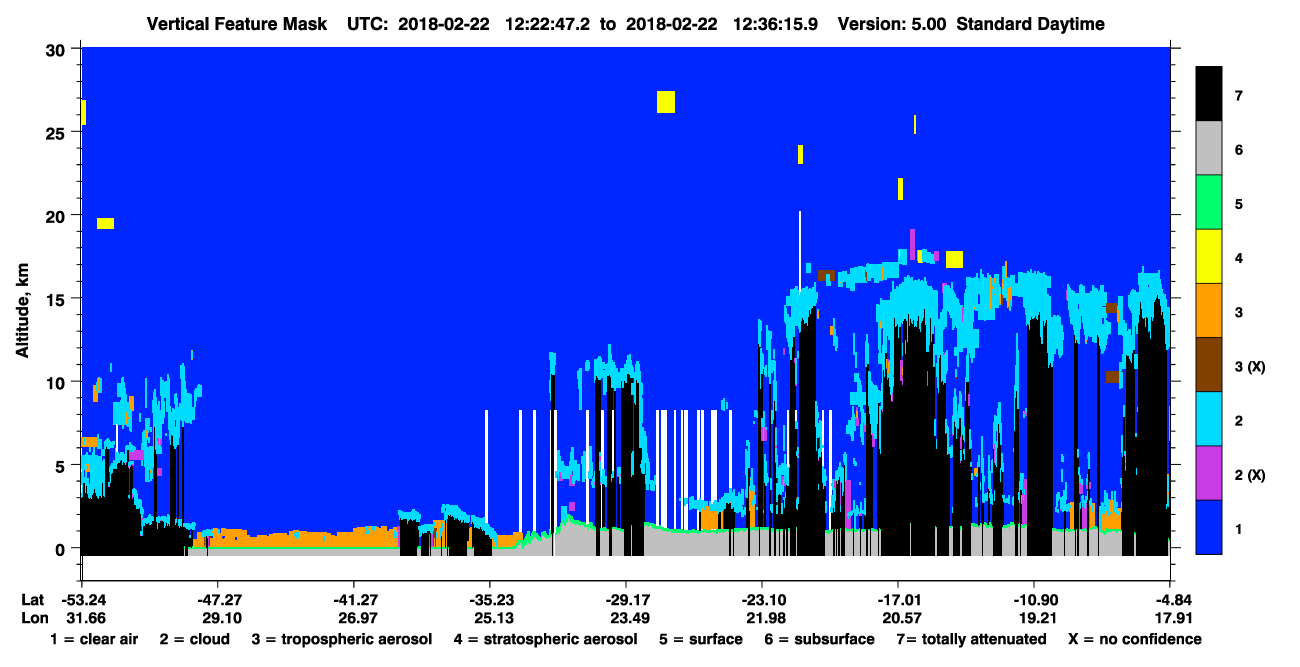Click the green surface legend swatch
The image size is (1300, 667).
pos(1209,203)
